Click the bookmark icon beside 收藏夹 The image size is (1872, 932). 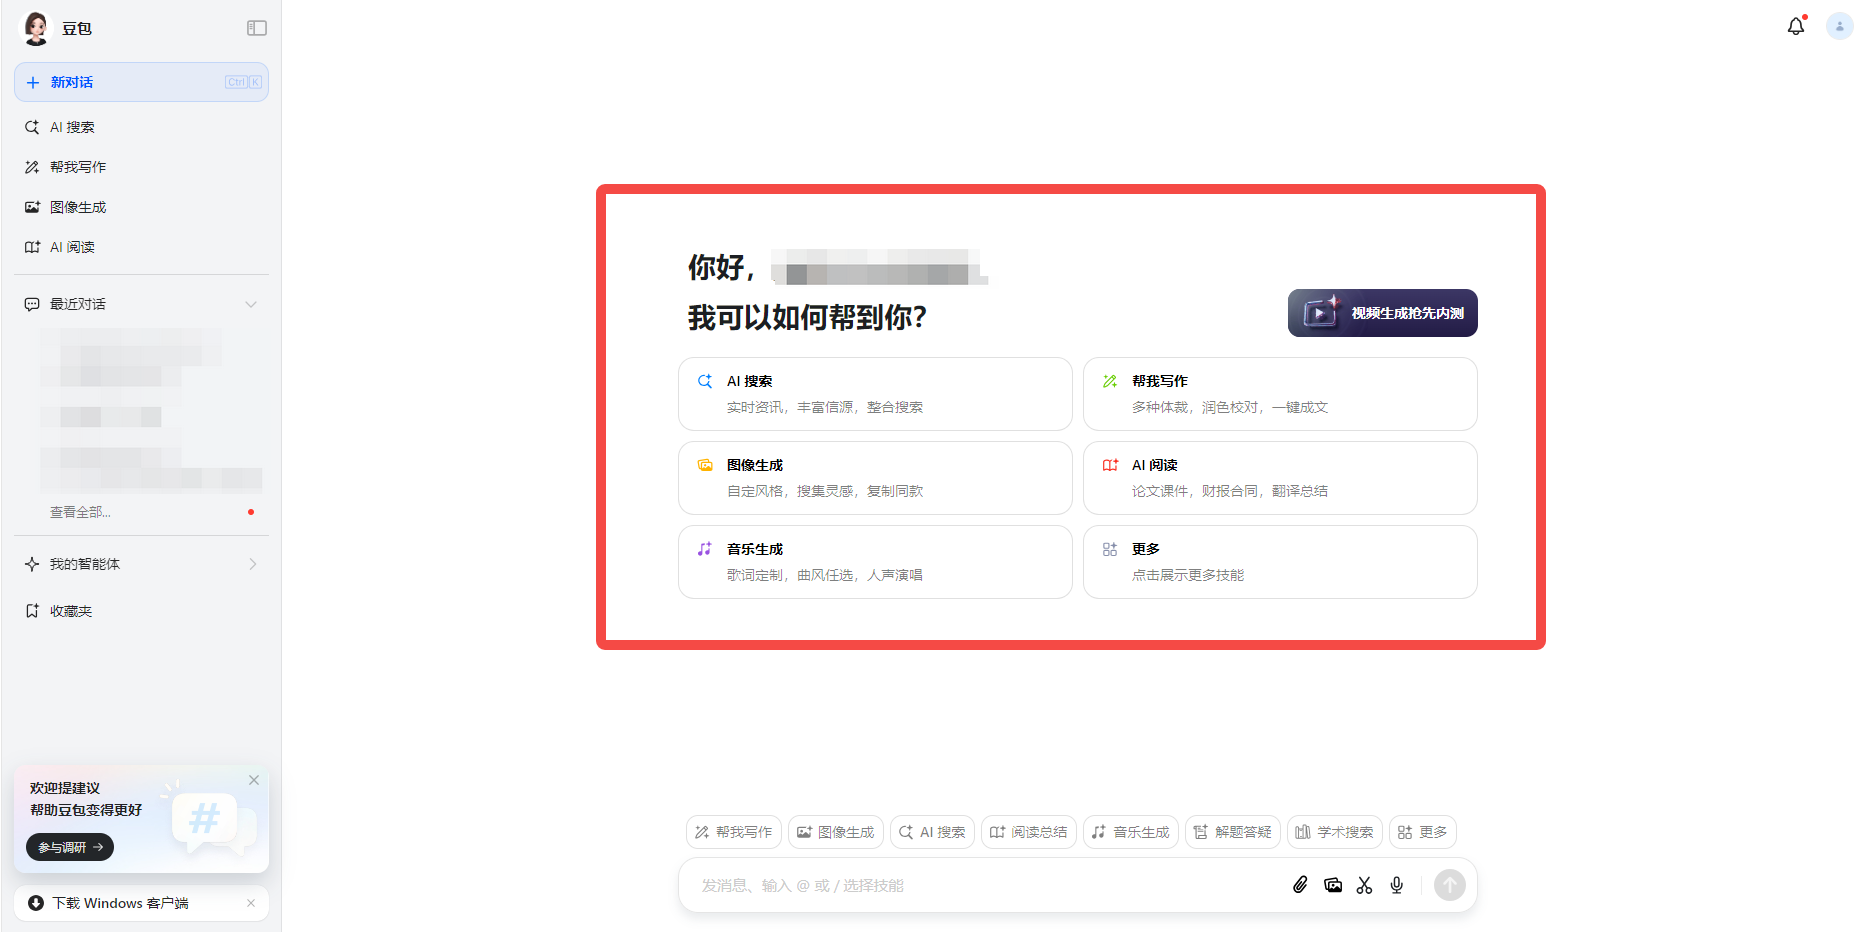(32, 611)
